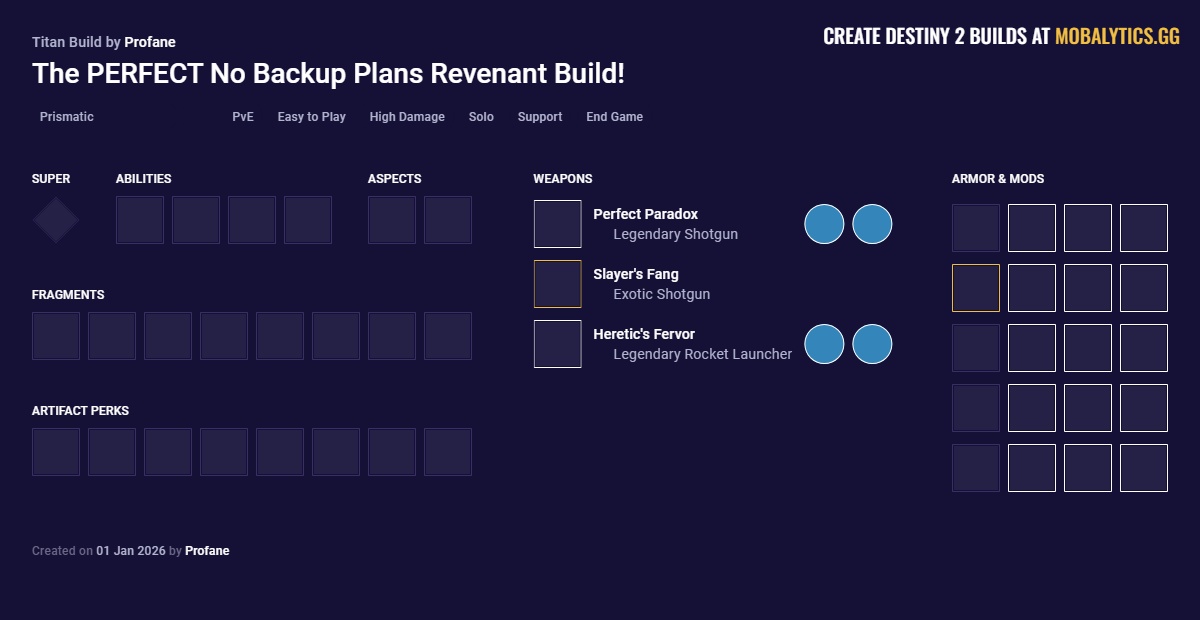Open the first Fragments slot selector
1200x620 pixels.
[x=55, y=335]
